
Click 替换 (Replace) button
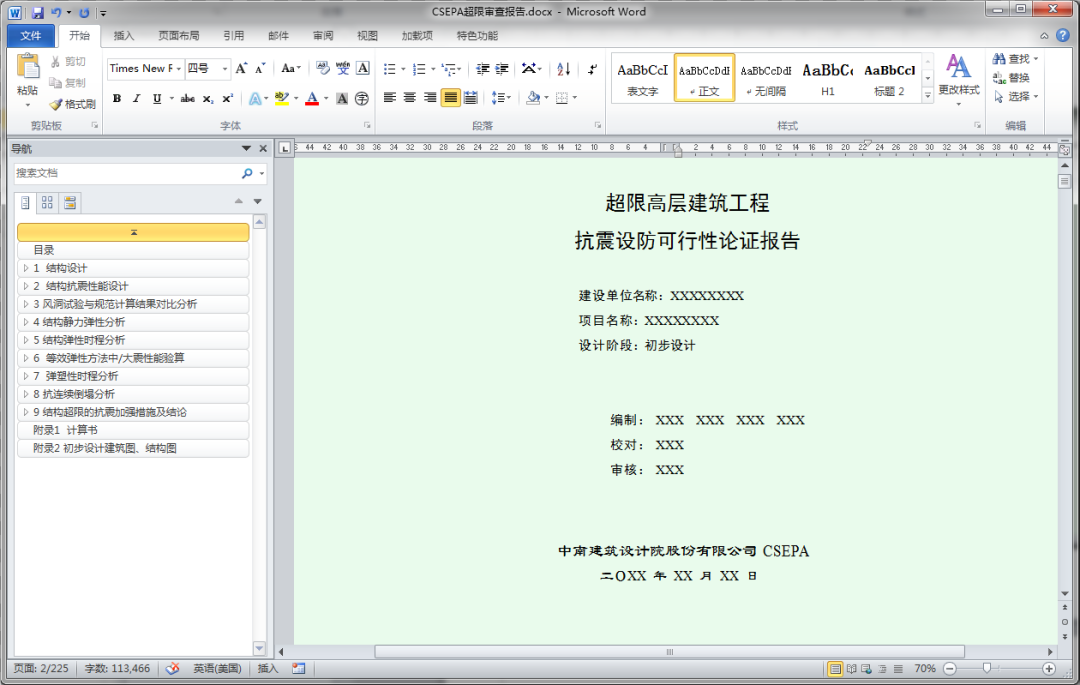coord(1011,78)
